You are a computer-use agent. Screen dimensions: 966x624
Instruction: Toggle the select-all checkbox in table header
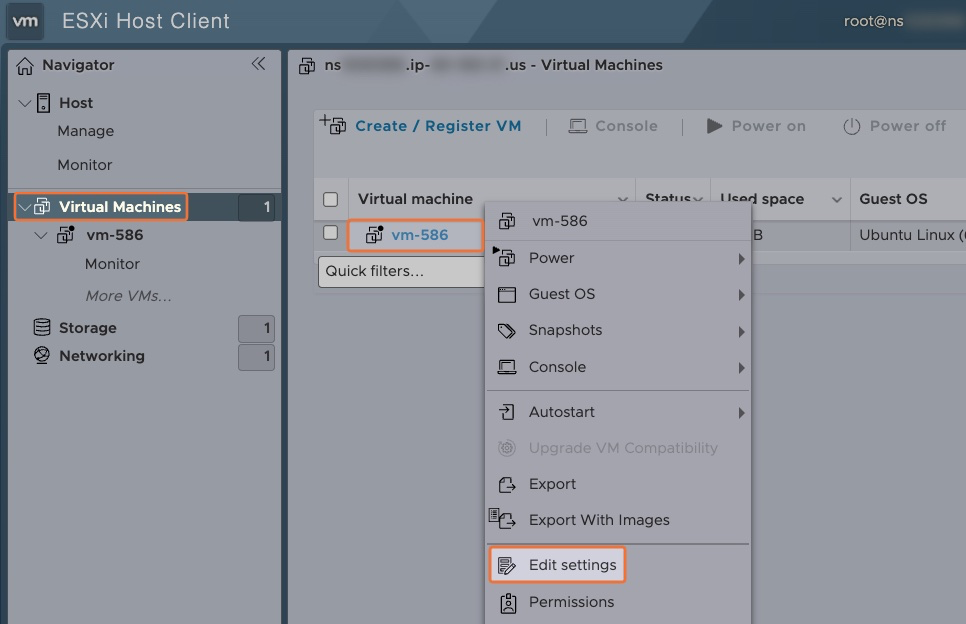pos(331,199)
